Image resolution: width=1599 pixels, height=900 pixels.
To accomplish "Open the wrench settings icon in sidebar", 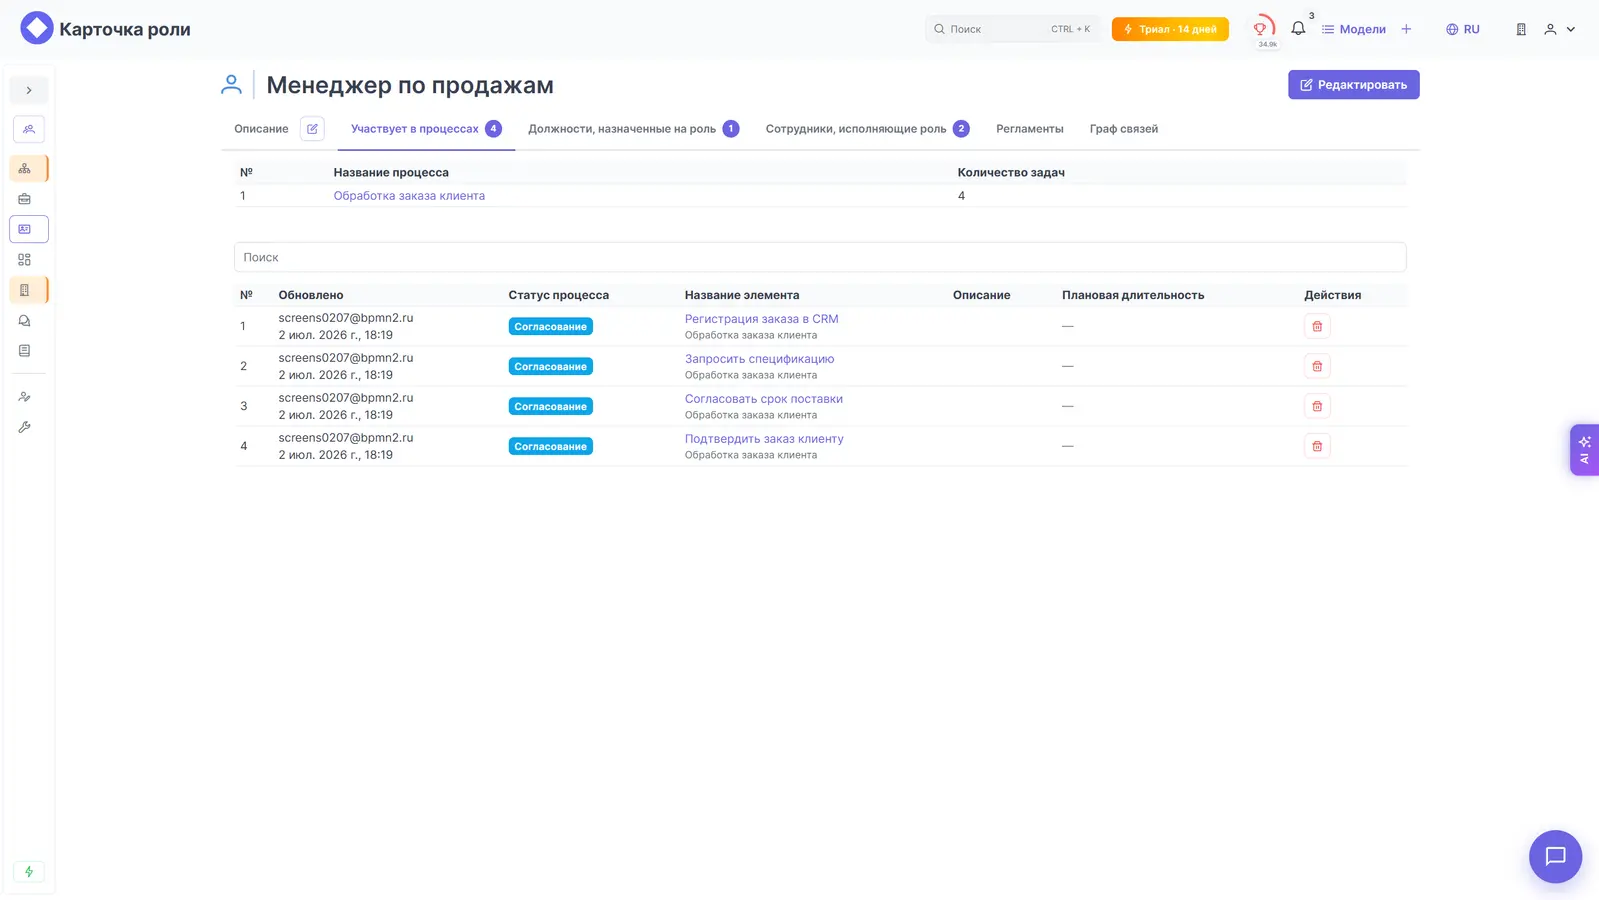I will coord(25,427).
